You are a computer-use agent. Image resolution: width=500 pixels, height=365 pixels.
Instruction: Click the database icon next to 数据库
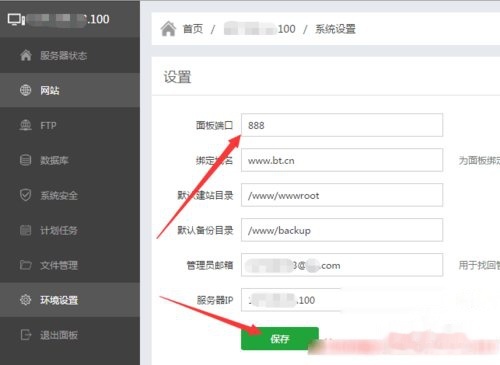26,160
